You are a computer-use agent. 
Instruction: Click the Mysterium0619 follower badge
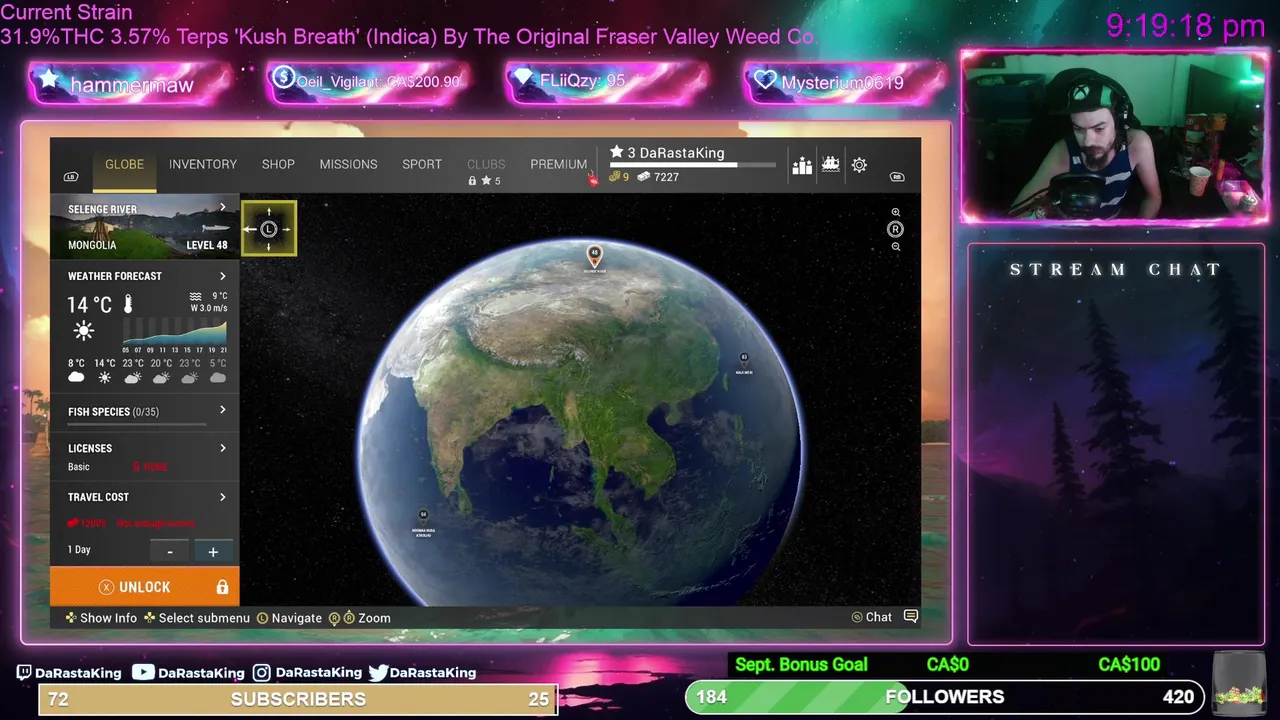(842, 83)
